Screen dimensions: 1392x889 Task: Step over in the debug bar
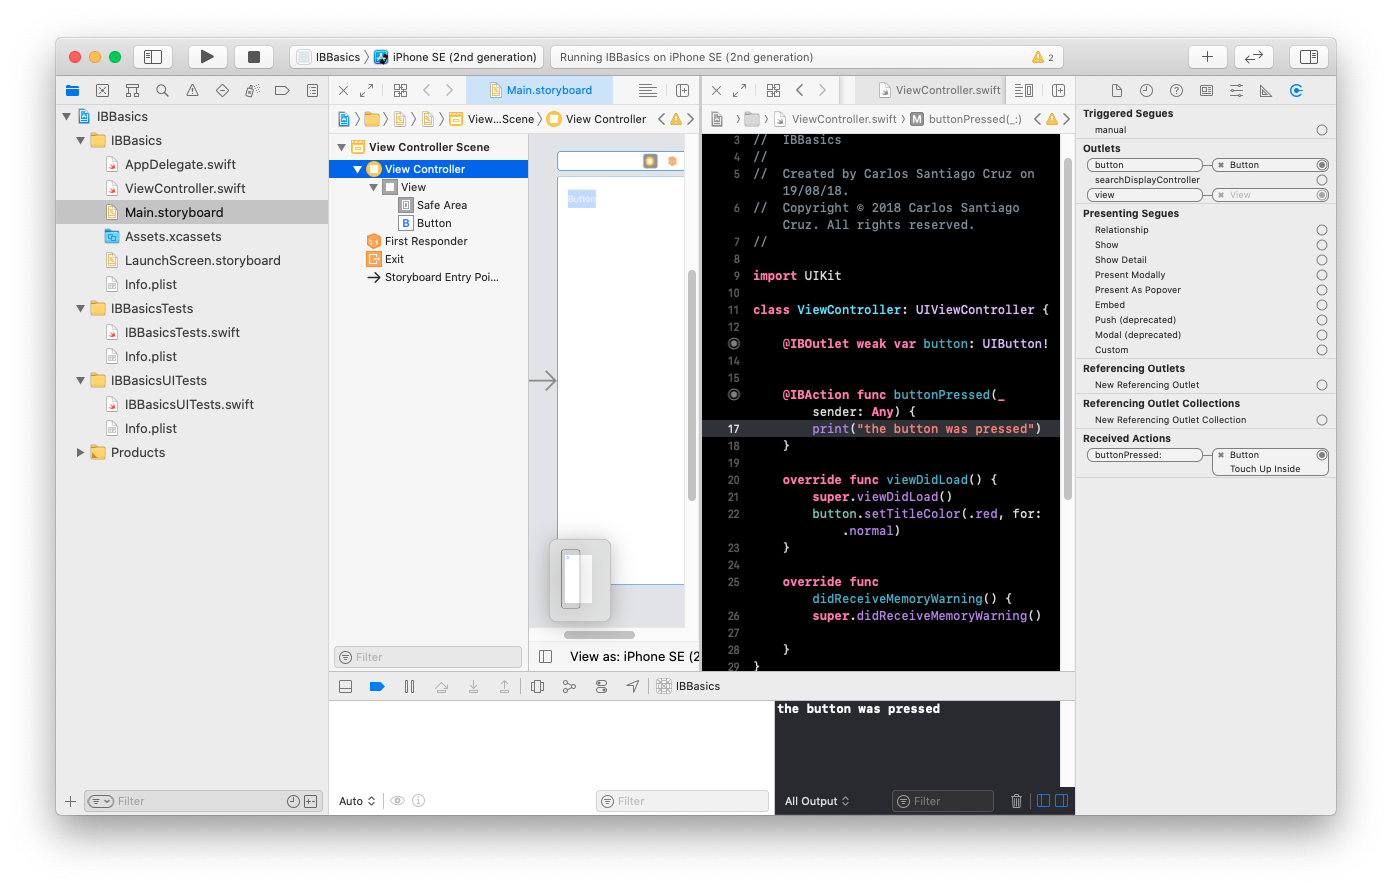(x=441, y=686)
